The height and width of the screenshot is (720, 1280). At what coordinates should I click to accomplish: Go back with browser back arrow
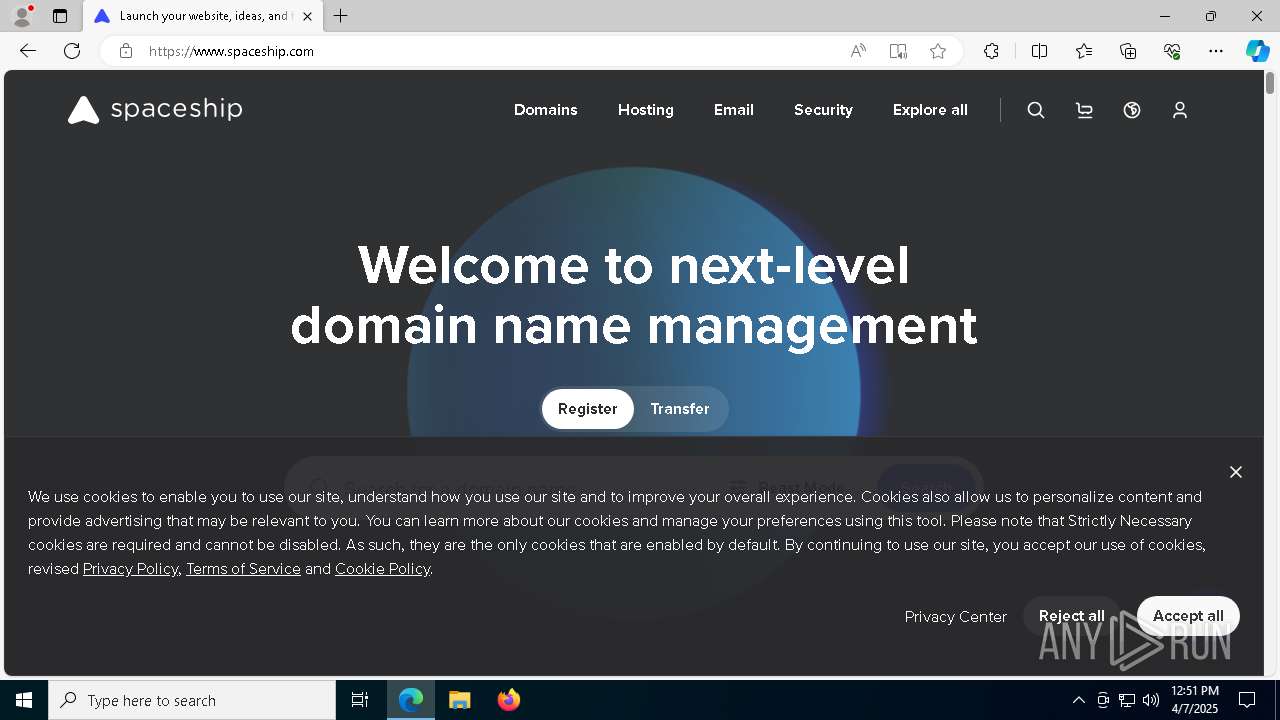click(x=28, y=51)
